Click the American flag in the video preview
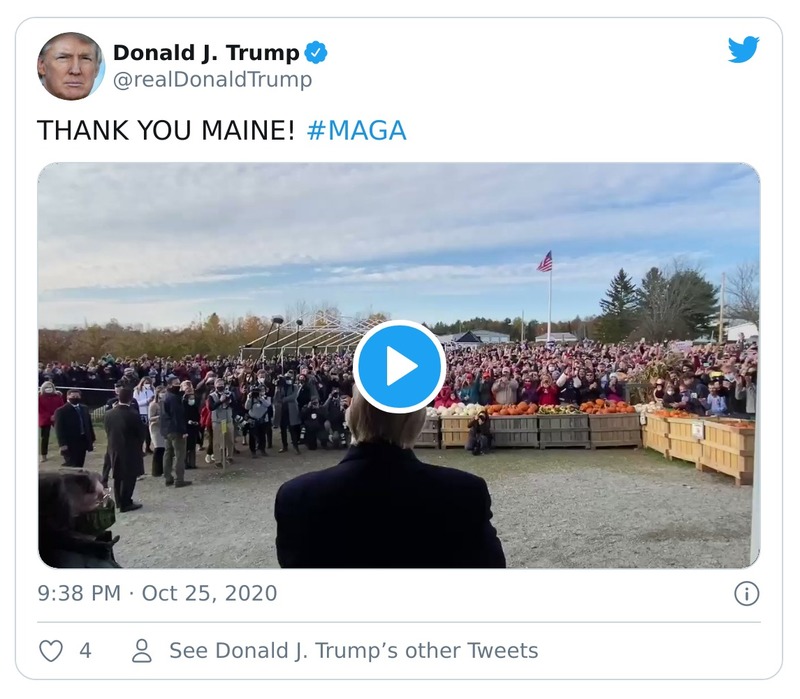Viewport: 800px width, 699px height. point(543,262)
